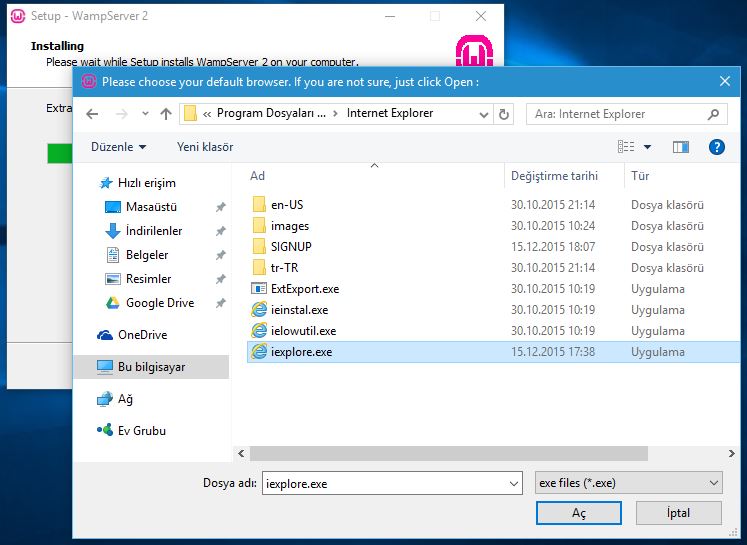Screen dimensions: 747x545
Task: Open the Düzenle menu
Action: (x=118, y=147)
